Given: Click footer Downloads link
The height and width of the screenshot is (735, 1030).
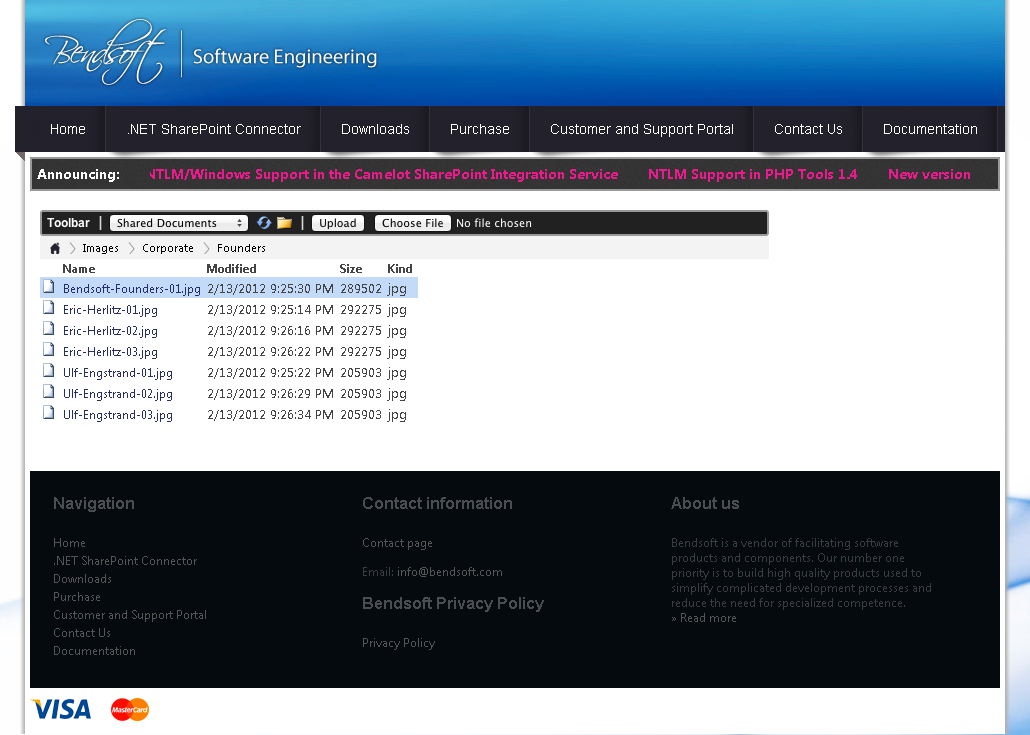Looking at the screenshot, I should coord(82,579).
